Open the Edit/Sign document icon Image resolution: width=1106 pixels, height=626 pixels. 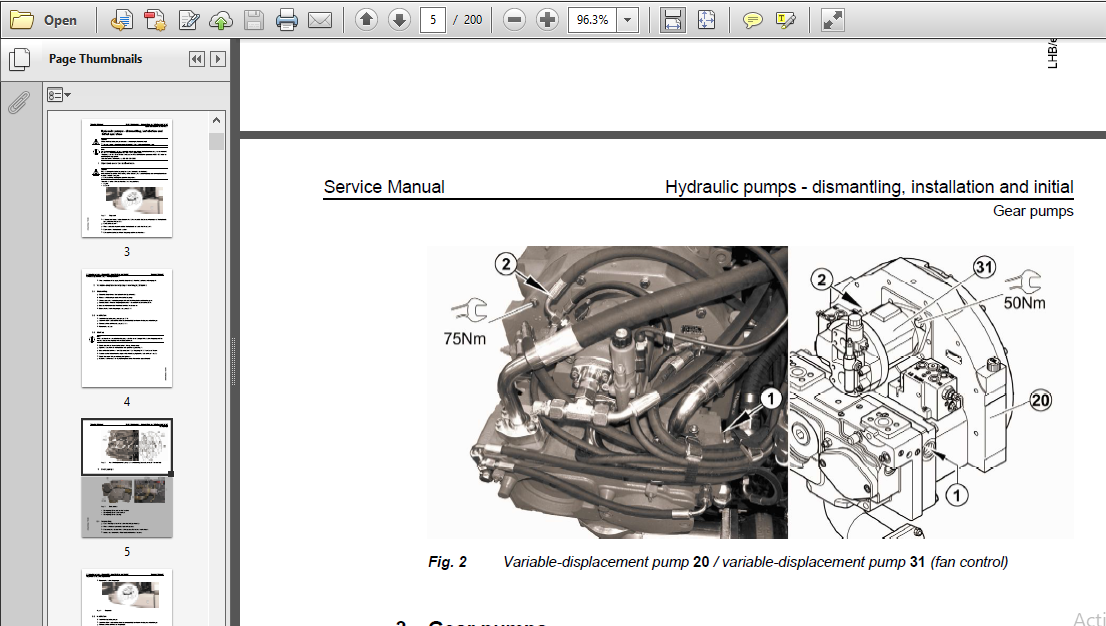[188, 20]
